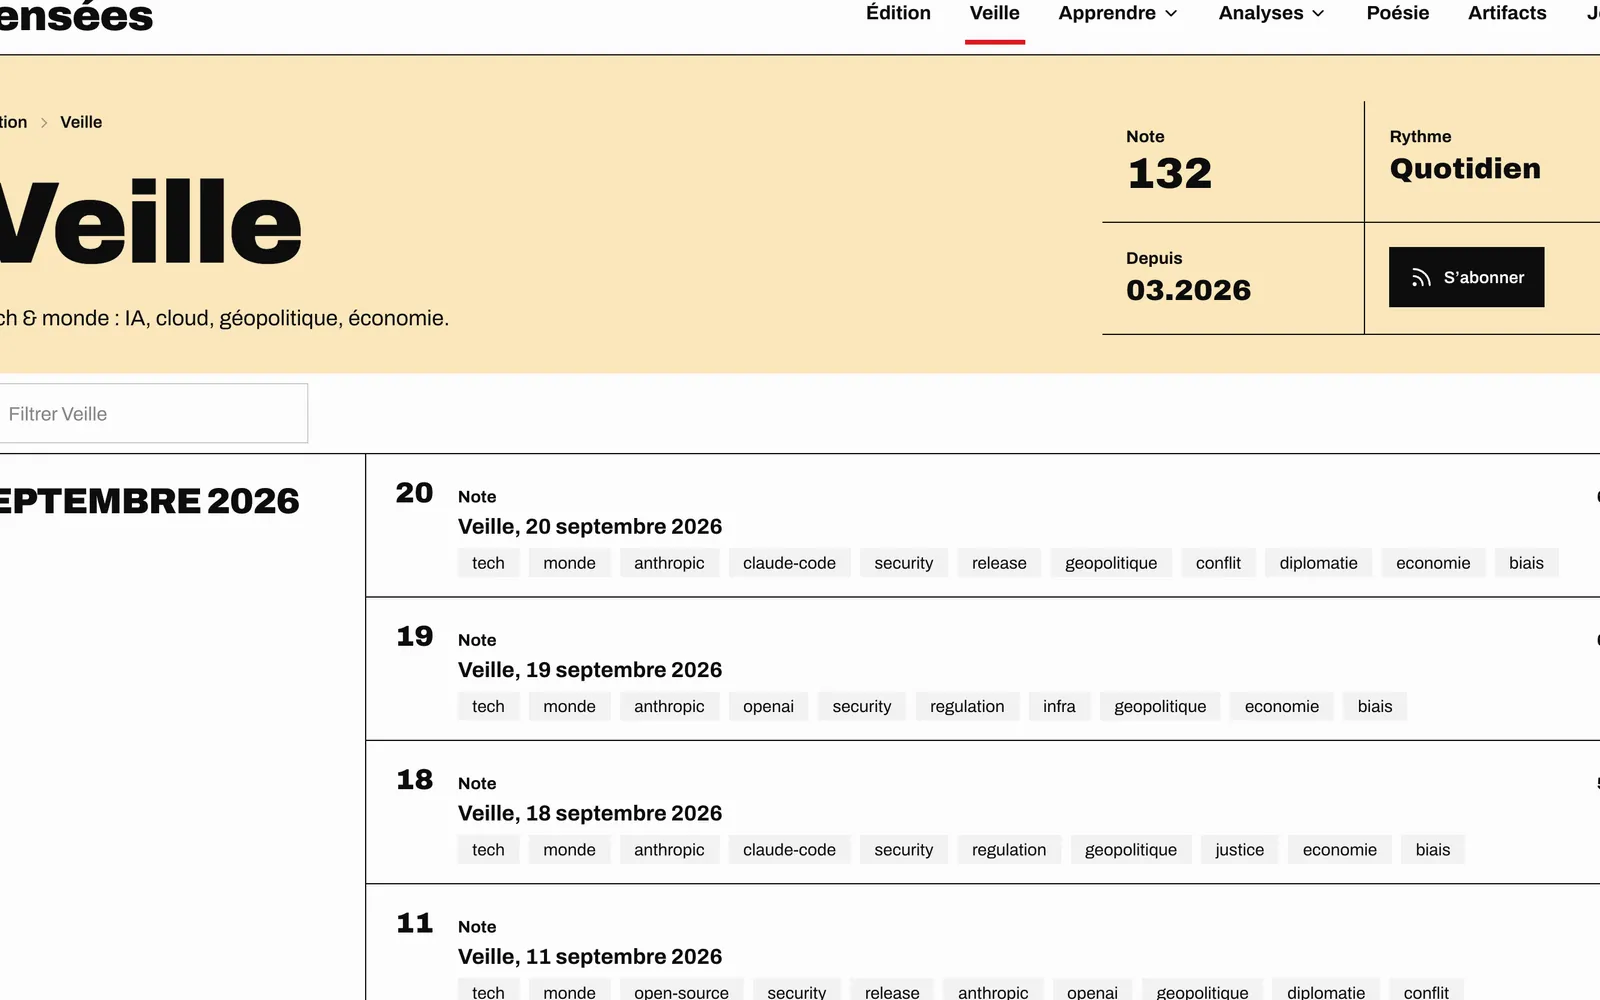Screen dimensions: 1600x1000
Task: Click economie tag on 18 septembre note
Action: 1339,849
